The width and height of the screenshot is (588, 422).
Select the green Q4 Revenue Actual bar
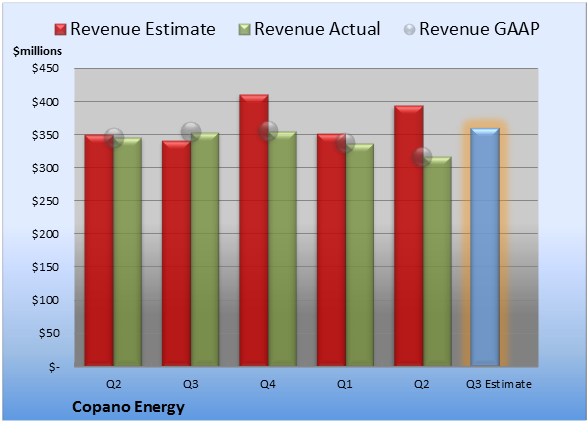282,249
